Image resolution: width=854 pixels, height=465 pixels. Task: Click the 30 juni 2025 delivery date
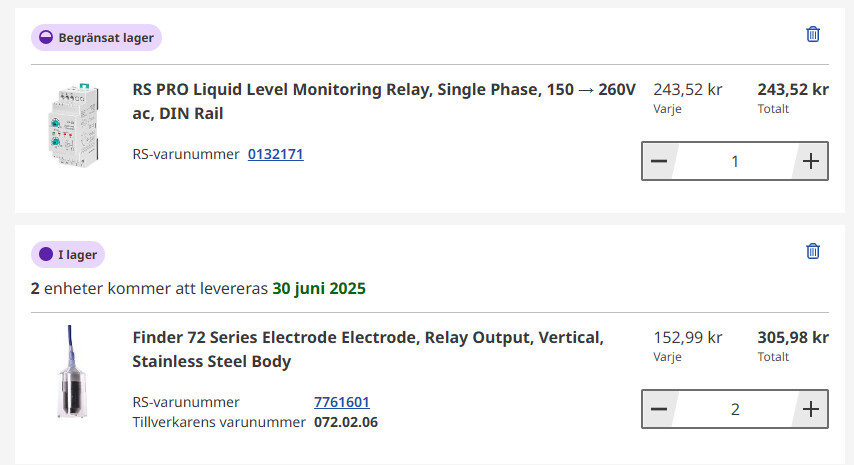click(319, 289)
